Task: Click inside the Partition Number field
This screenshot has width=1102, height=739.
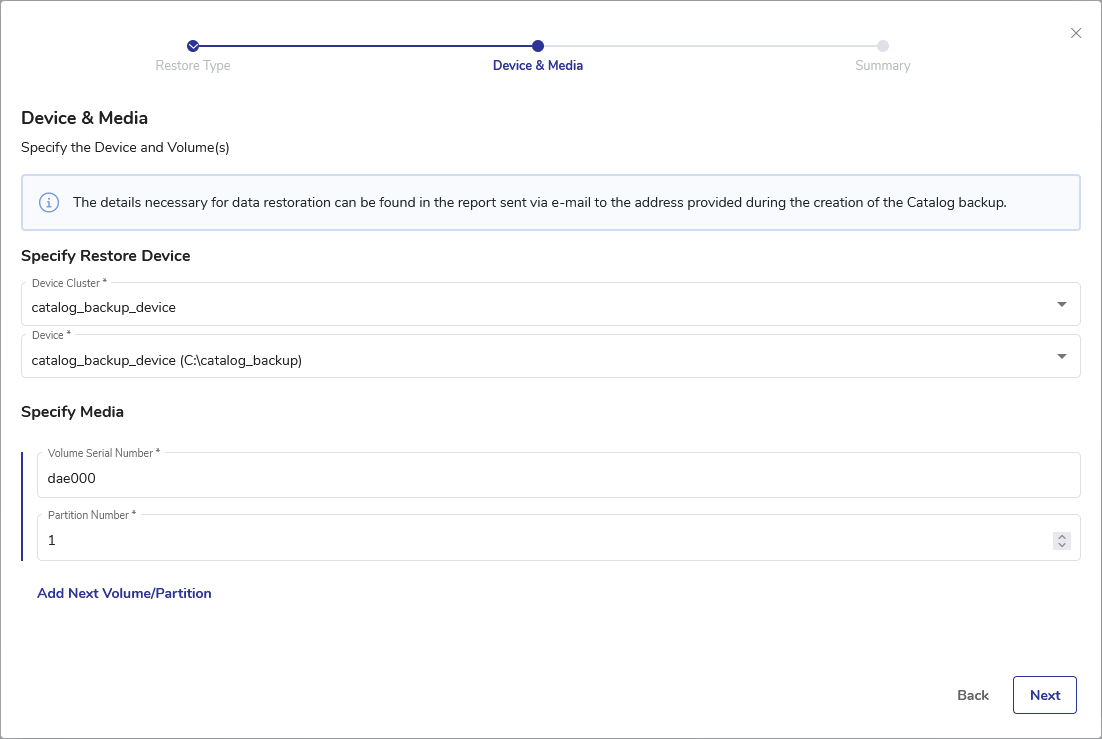Action: [x=540, y=540]
